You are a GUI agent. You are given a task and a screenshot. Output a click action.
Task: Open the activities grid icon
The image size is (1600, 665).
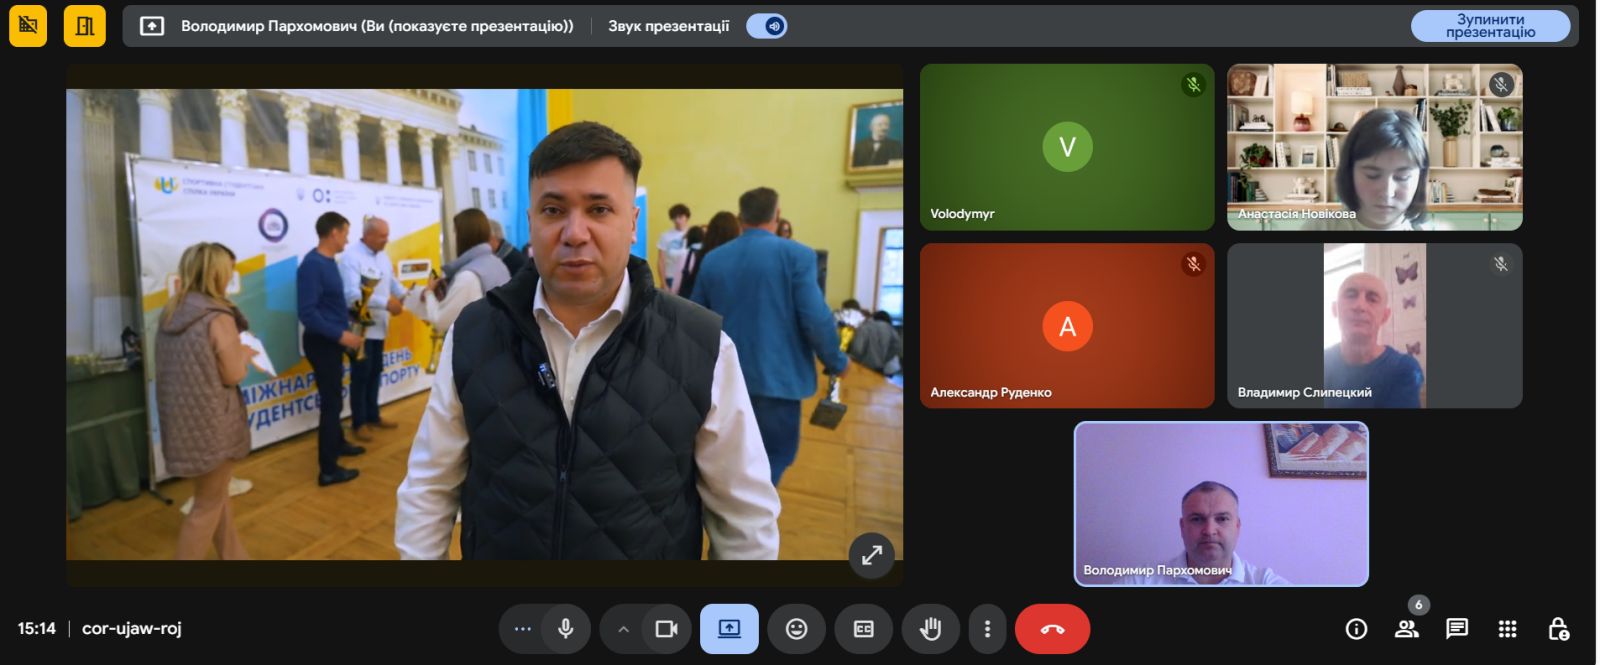click(1507, 629)
